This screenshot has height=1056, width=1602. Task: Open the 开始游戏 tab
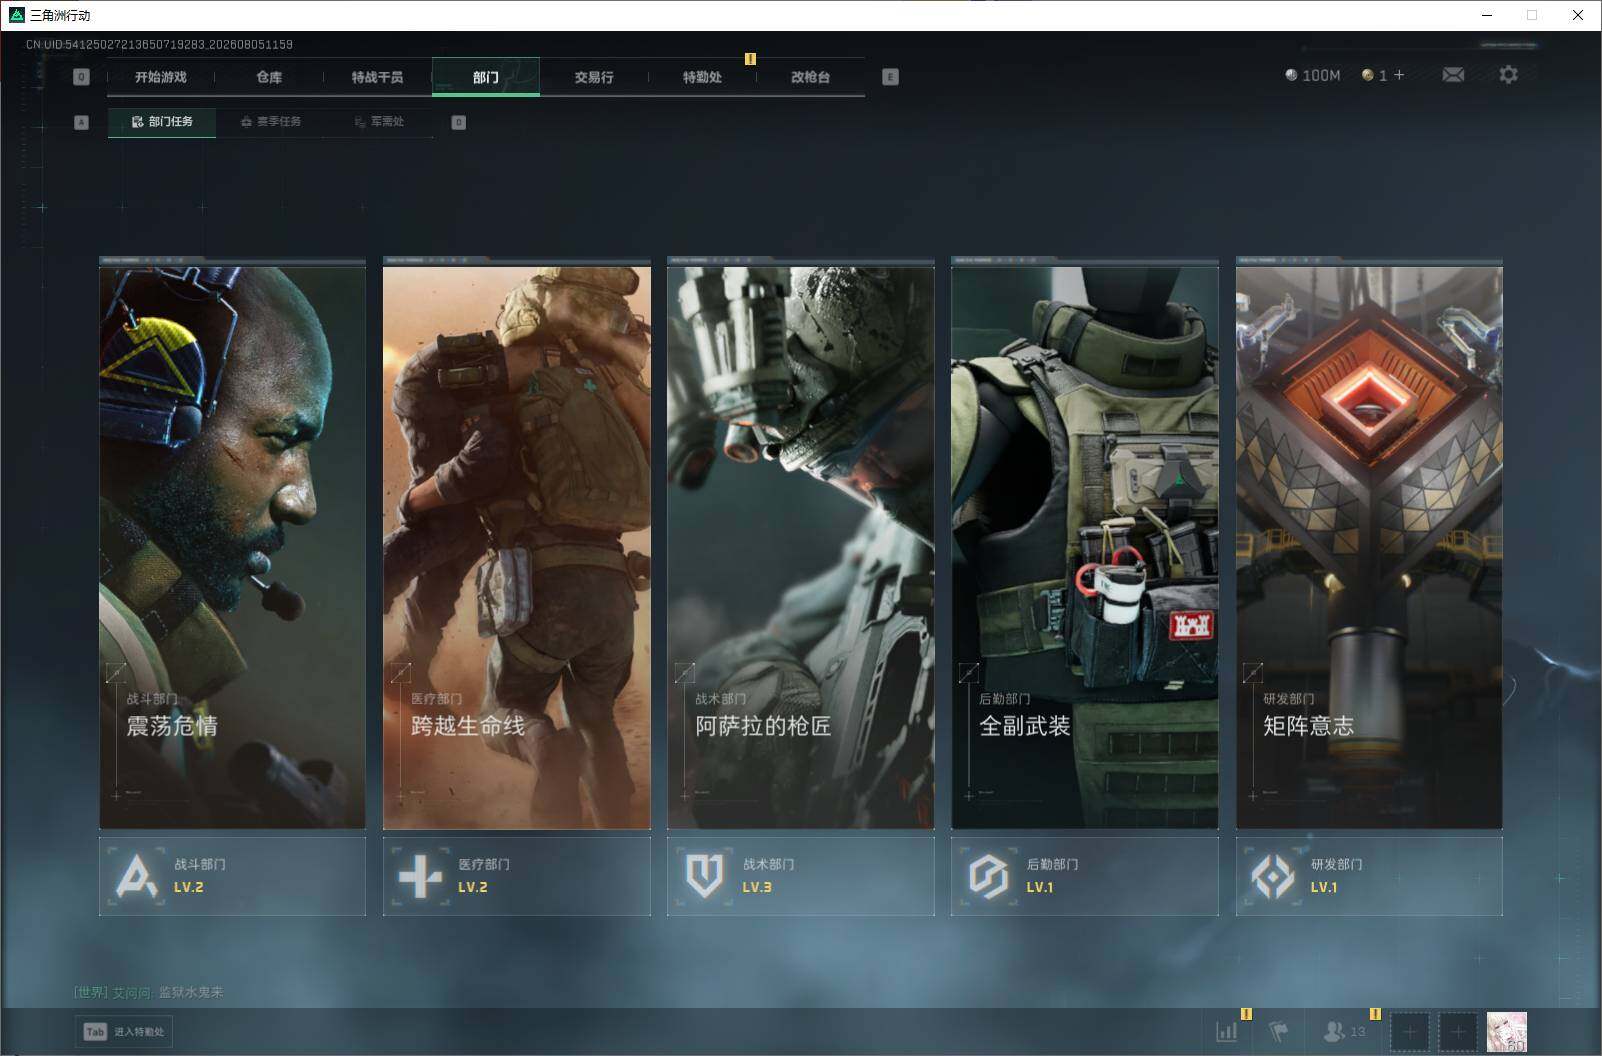pos(161,77)
